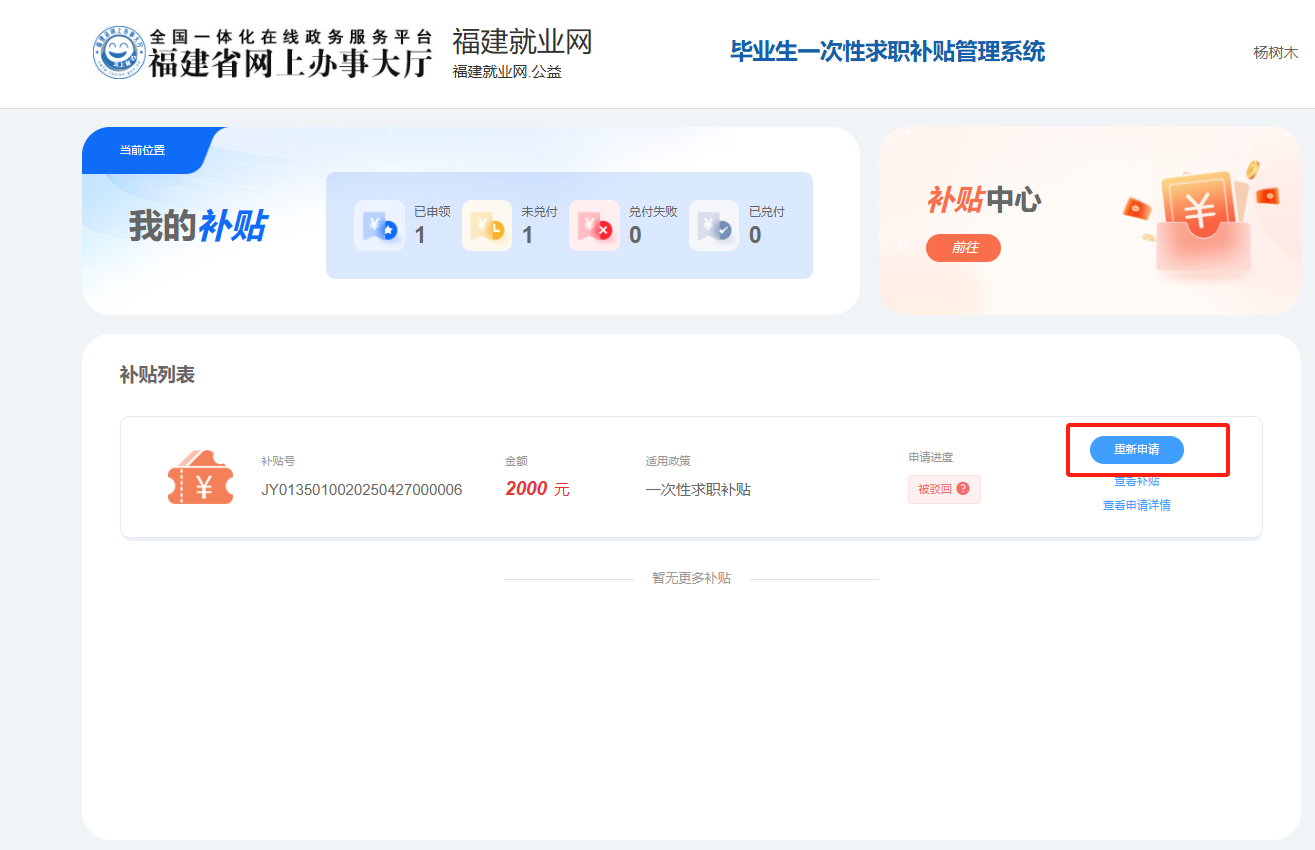Click the 福建就业网 site title
Screen dimensions: 1315x850
[521, 42]
